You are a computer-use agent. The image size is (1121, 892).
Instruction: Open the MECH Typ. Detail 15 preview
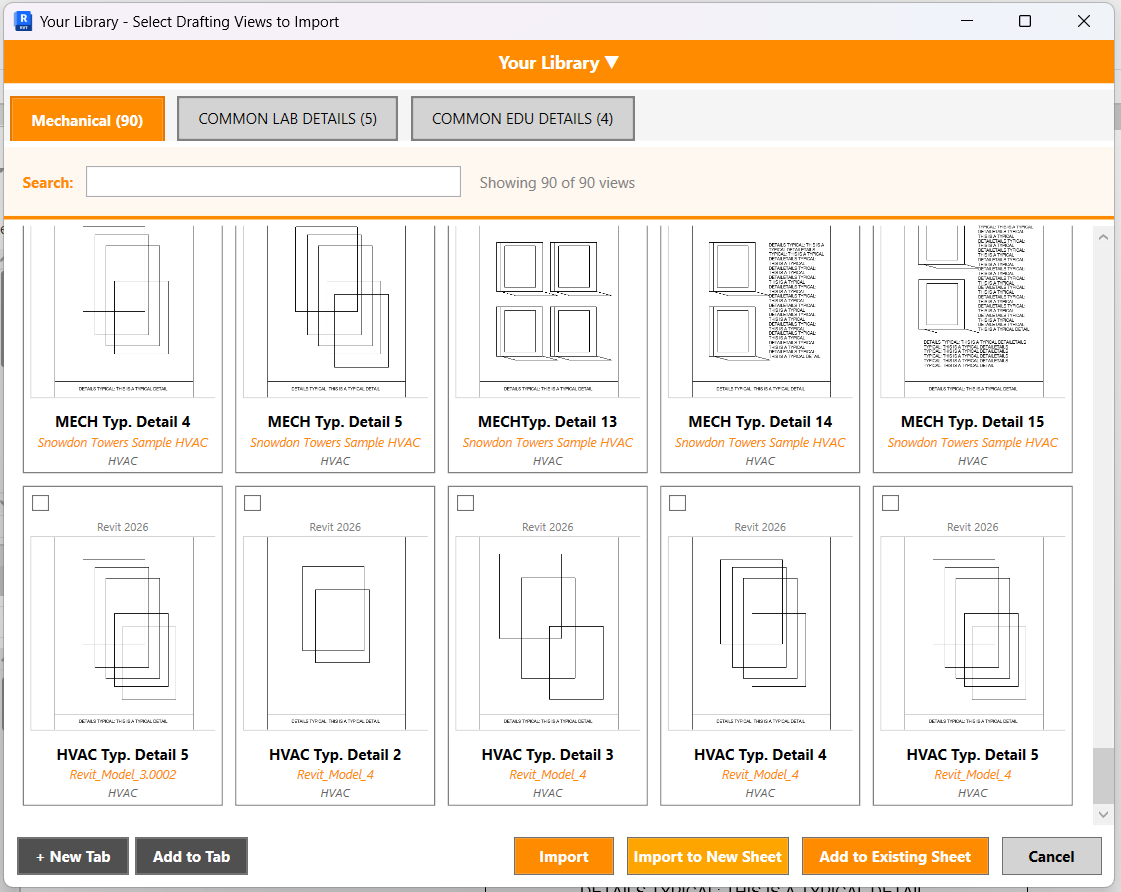(x=972, y=310)
